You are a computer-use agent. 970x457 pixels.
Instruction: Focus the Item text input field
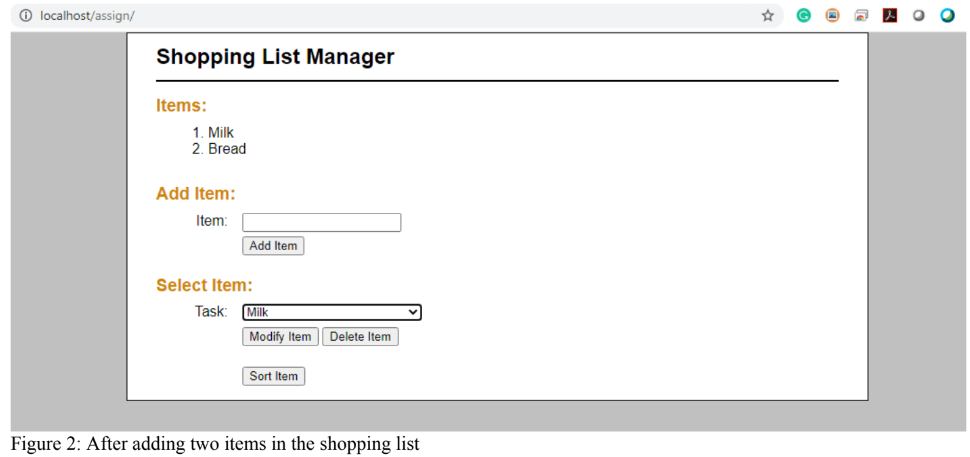321,222
